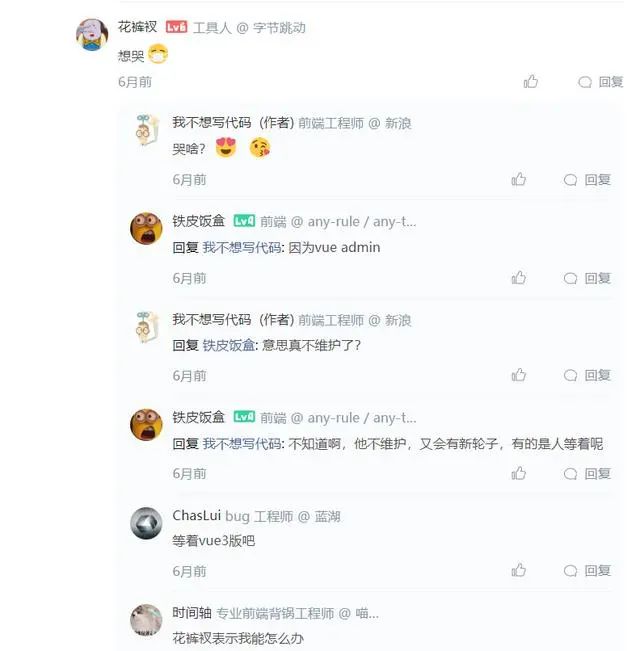Like the reply about 新轮子
Screen dimensions: 640x651
pos(519,473)
